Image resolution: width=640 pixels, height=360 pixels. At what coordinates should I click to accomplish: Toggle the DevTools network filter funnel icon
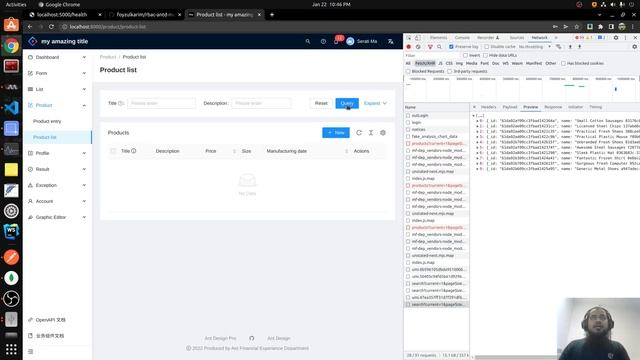[430, 47]
